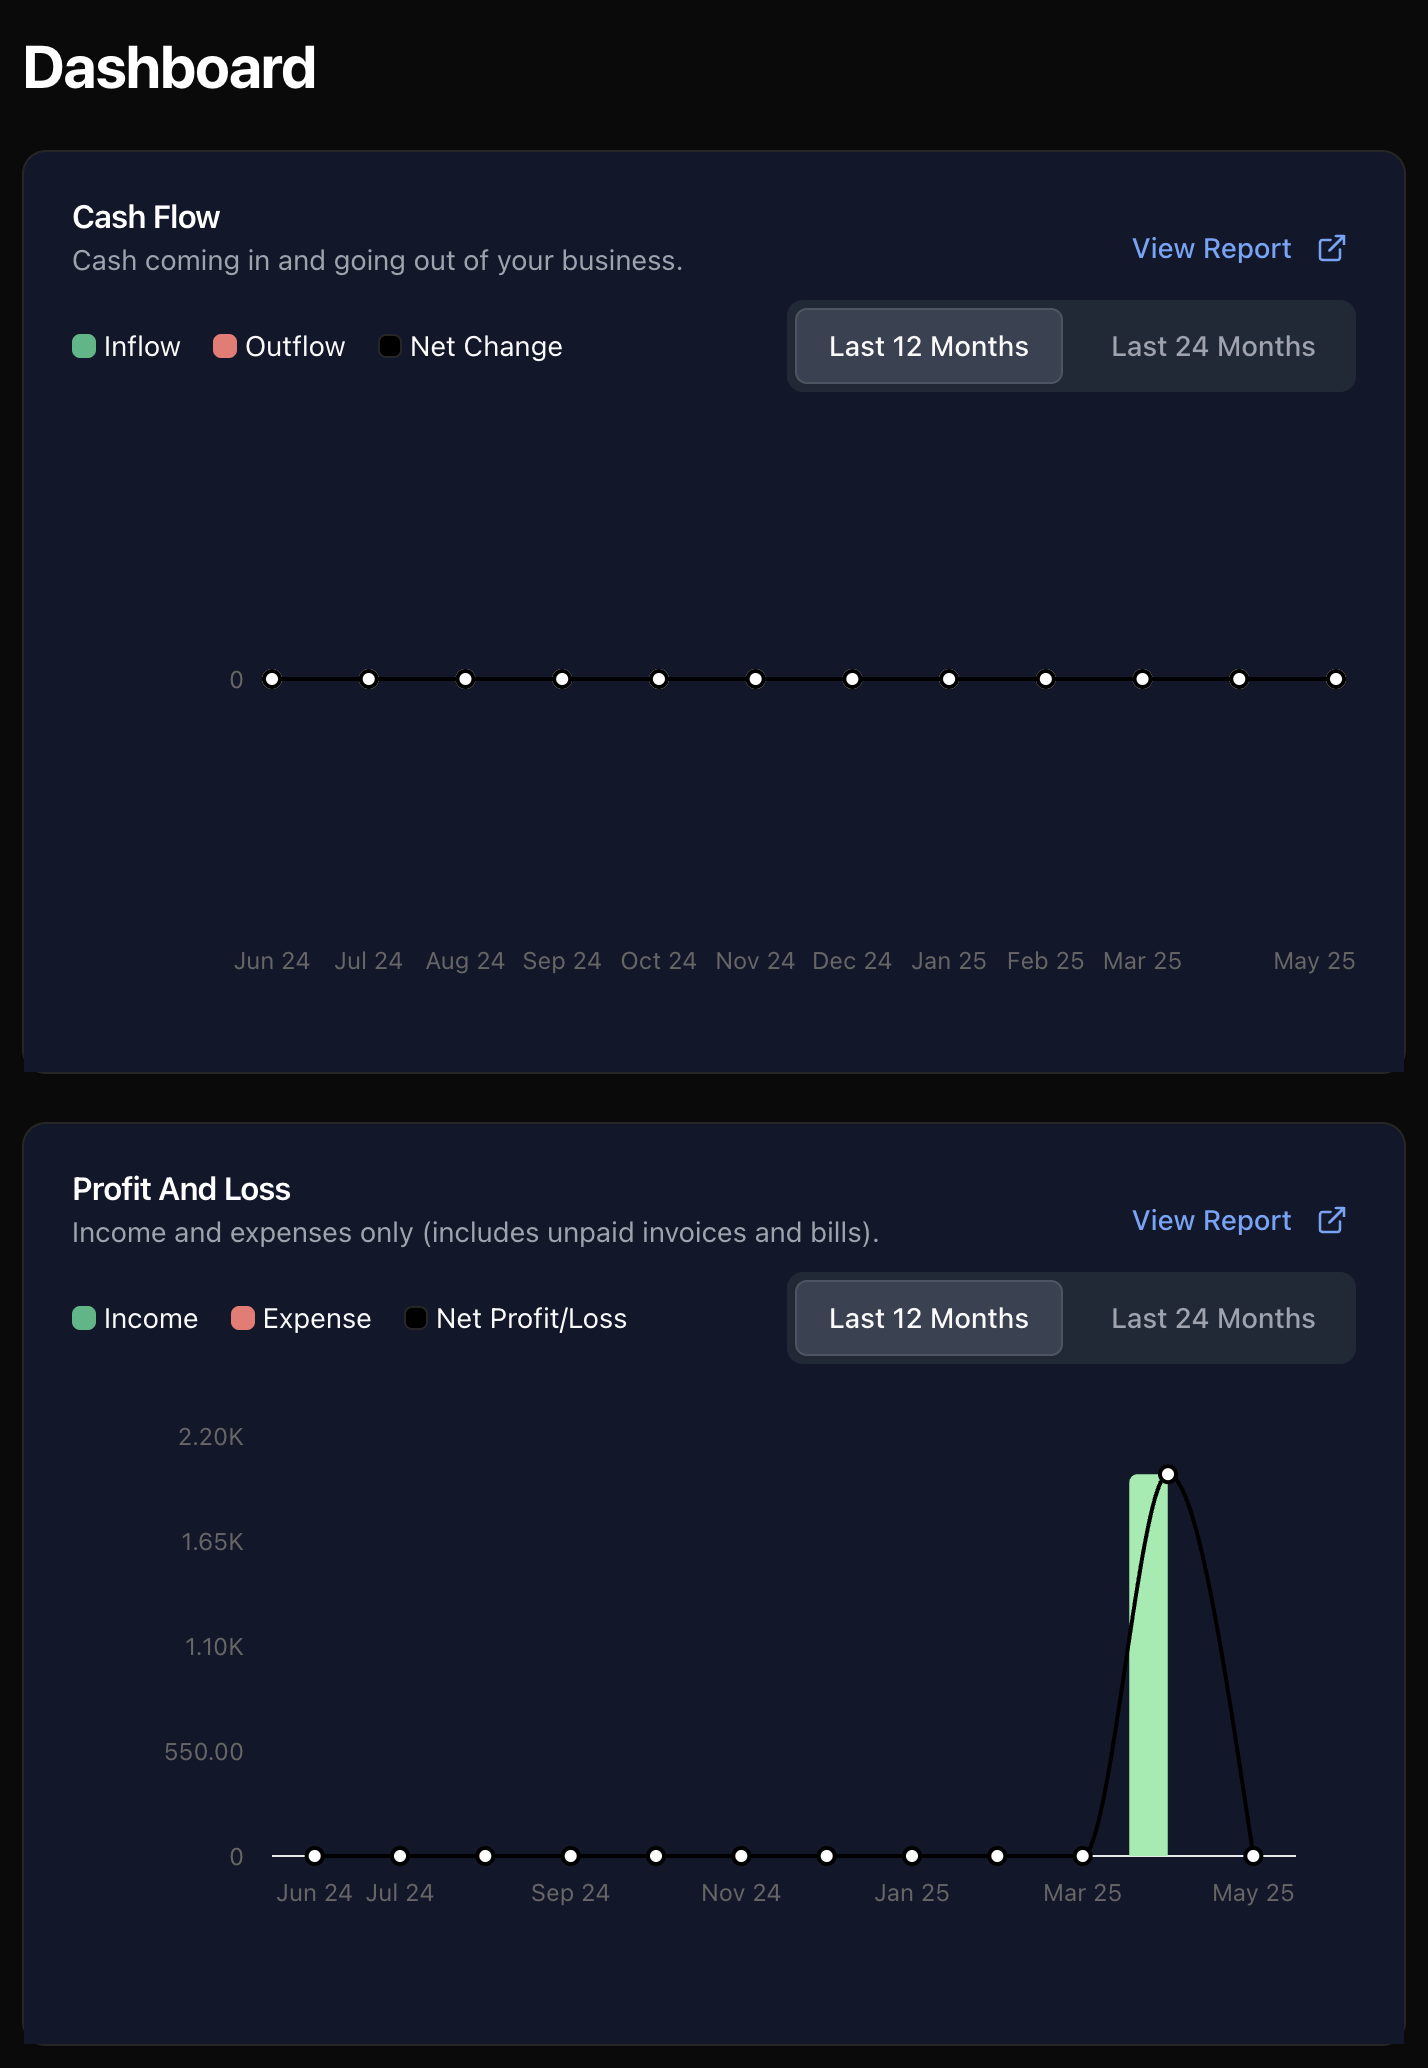This screenshot has width=1428, height=2068.
Task: Select Last 12 Months tab for Profit And Loss
Action: pyautogui.click(x=928, y=1318)
